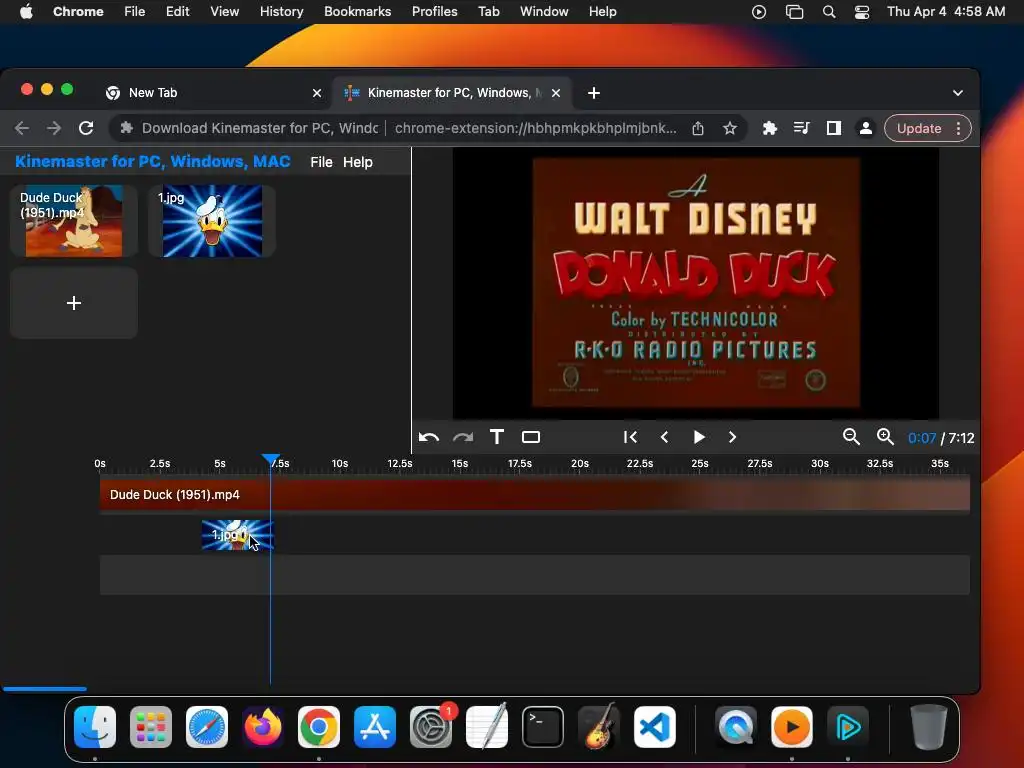Go back in browser history

[22, 128]
